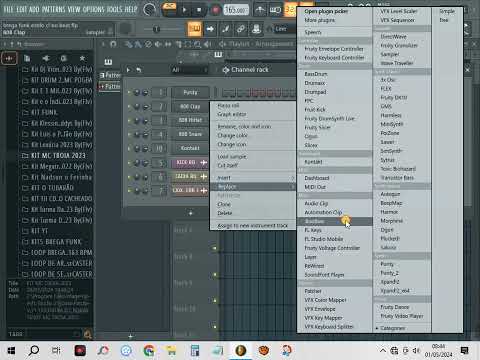
Task: Choose Clone in context menu
Action: coord(224,204)
